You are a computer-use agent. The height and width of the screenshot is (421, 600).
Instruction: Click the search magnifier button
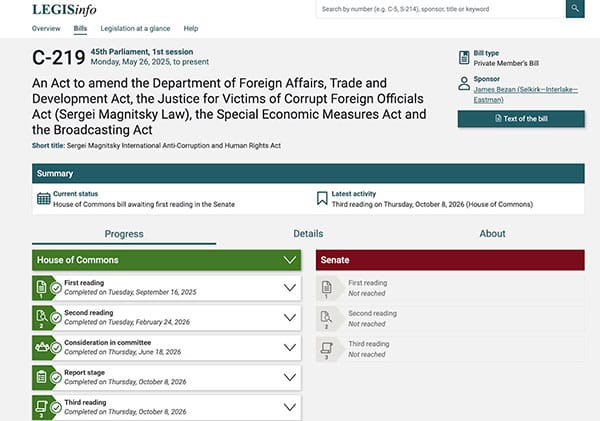click(x=575, y=8)
